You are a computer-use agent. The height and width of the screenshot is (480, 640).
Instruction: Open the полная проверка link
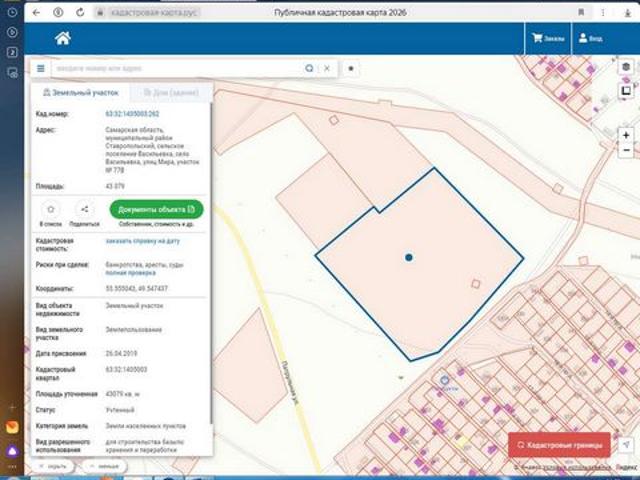point(131,273)
